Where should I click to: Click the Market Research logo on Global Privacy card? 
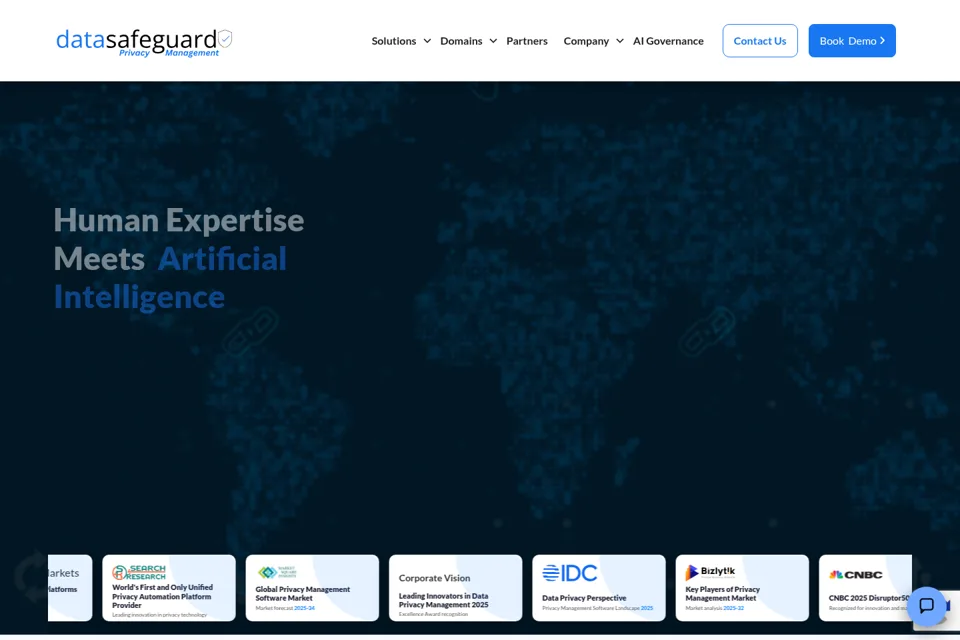click(277, 572)
